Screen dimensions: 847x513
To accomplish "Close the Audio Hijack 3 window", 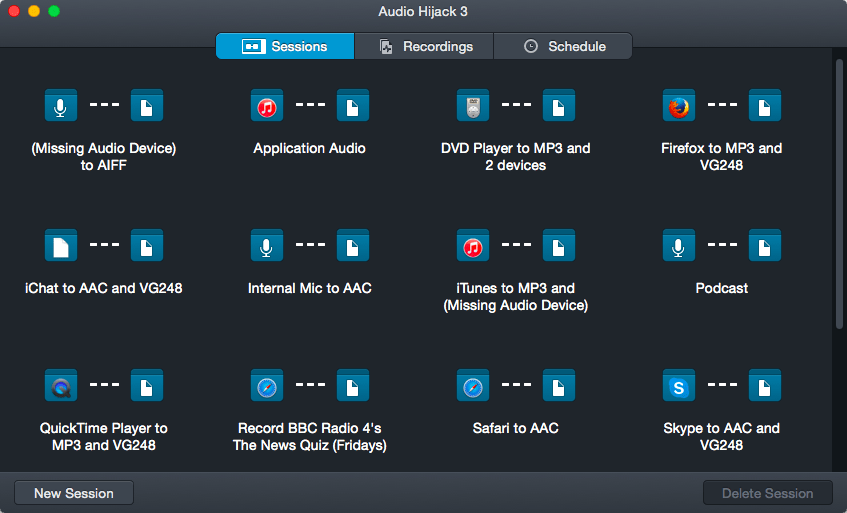I will click(14, 11).
